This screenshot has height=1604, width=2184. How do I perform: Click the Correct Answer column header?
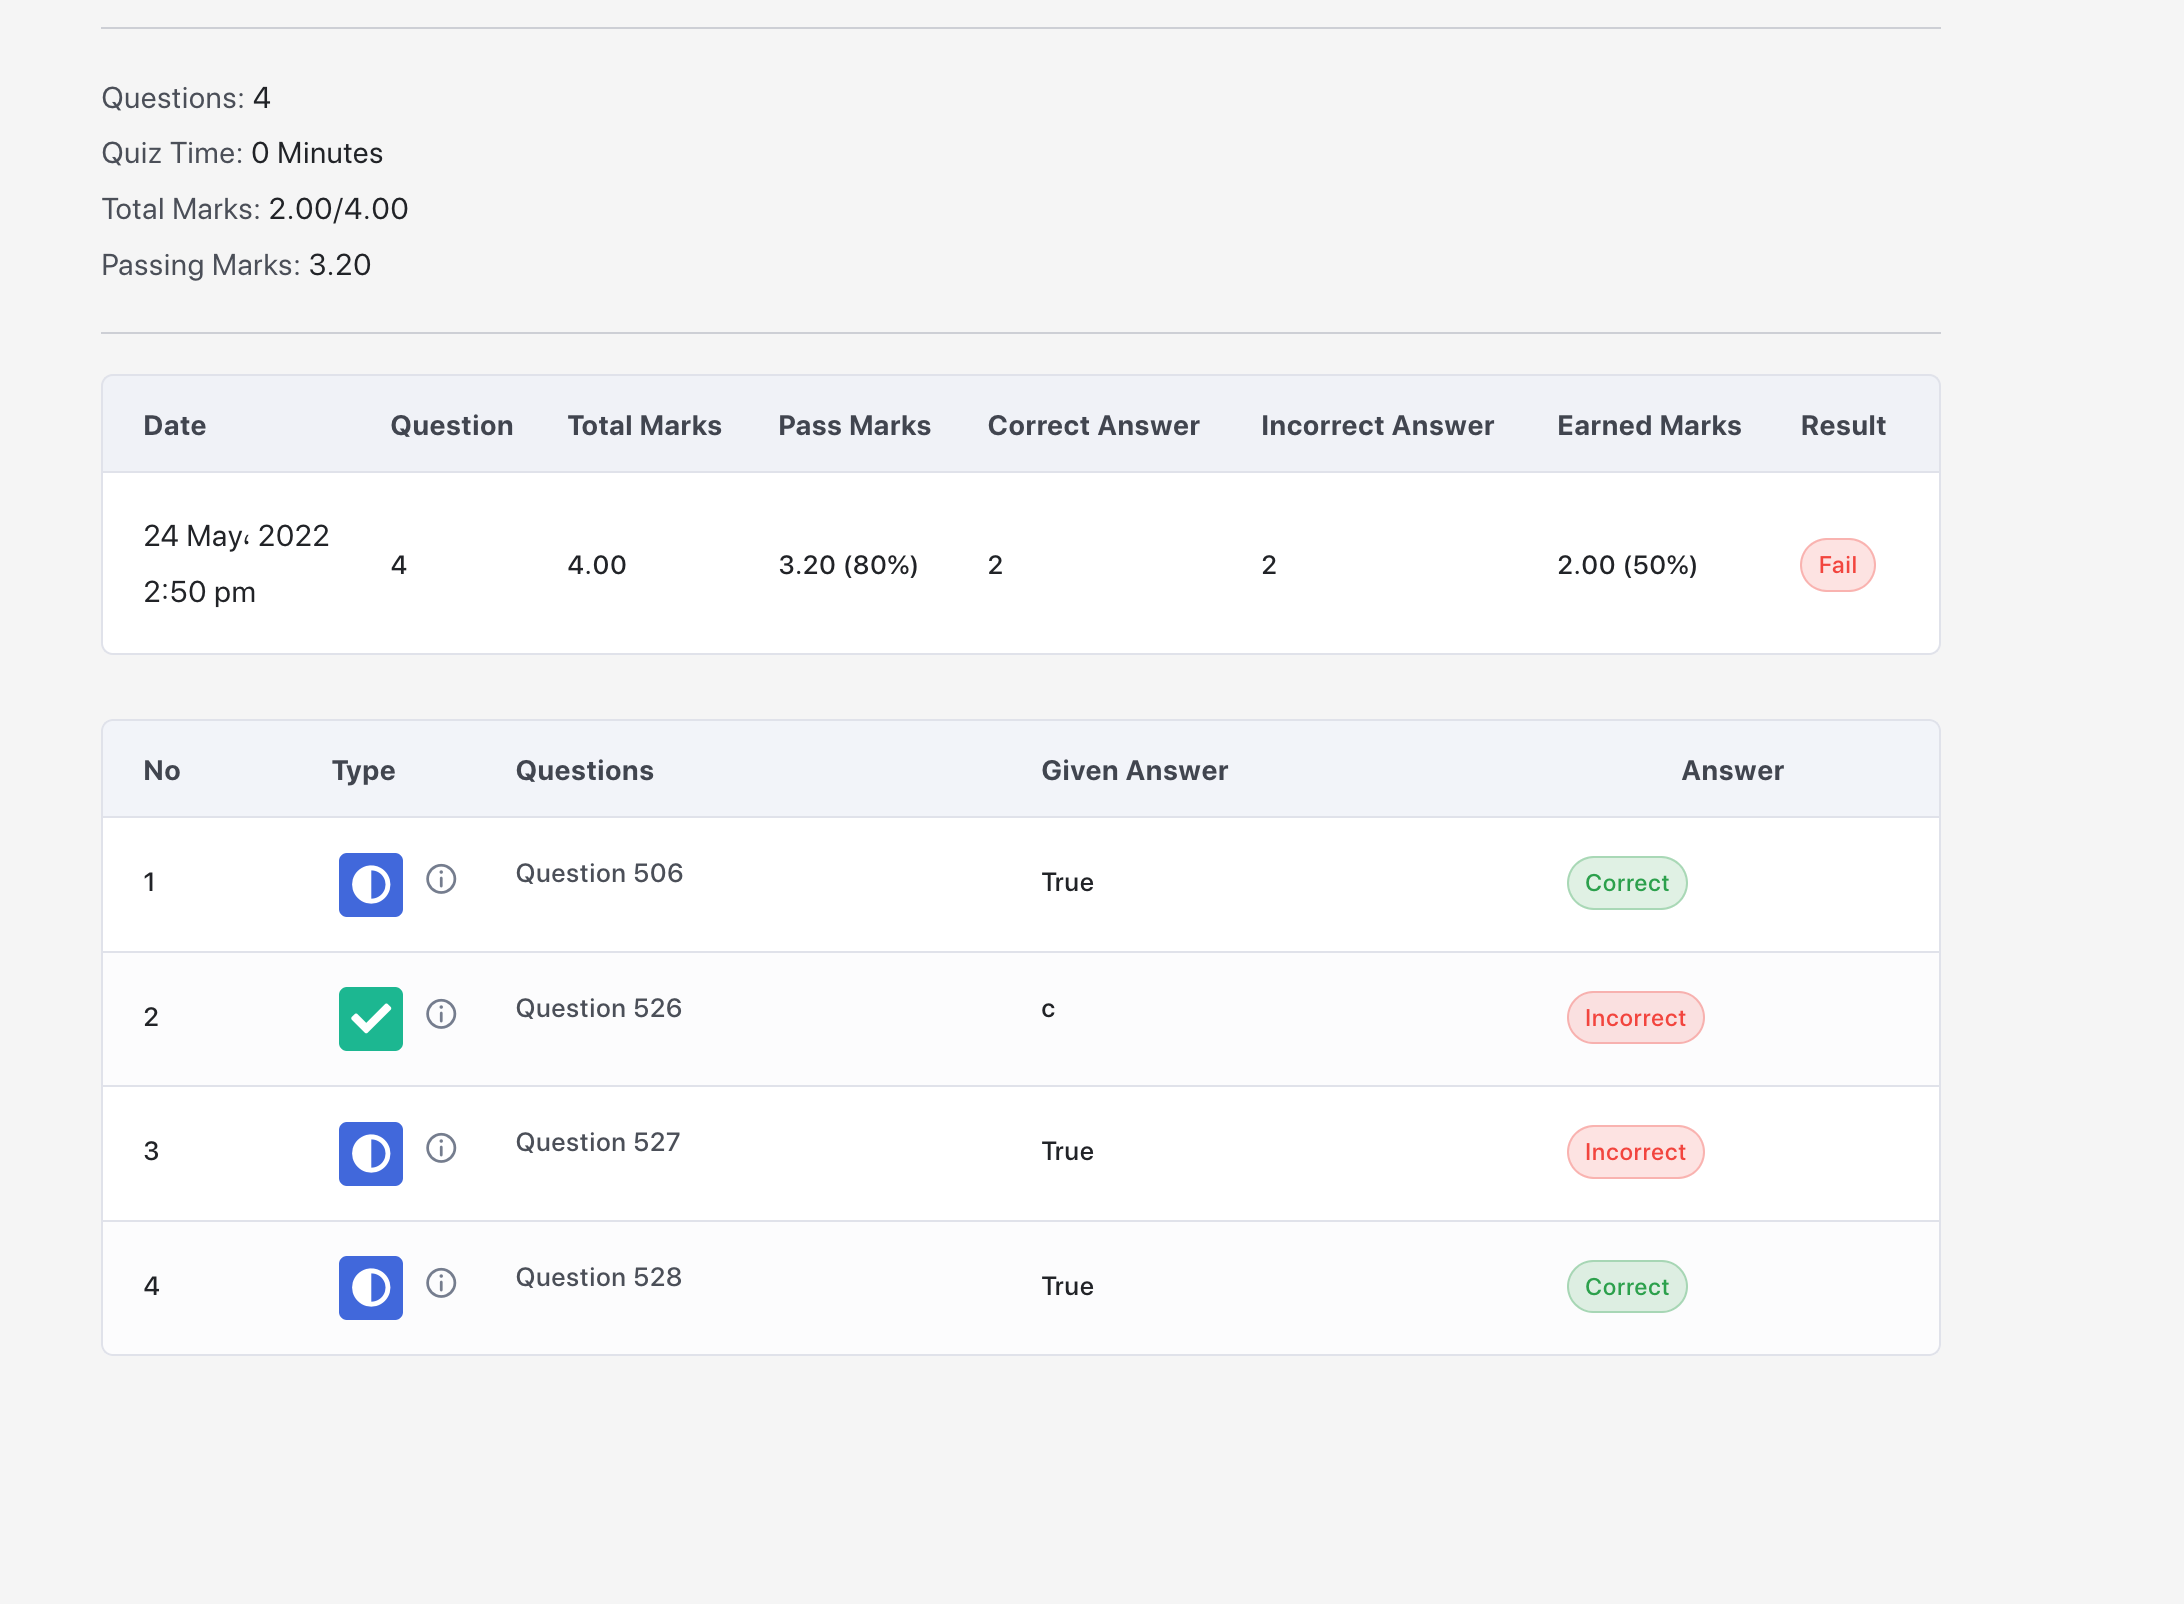pyautogui.click(x=1093, y=425)
